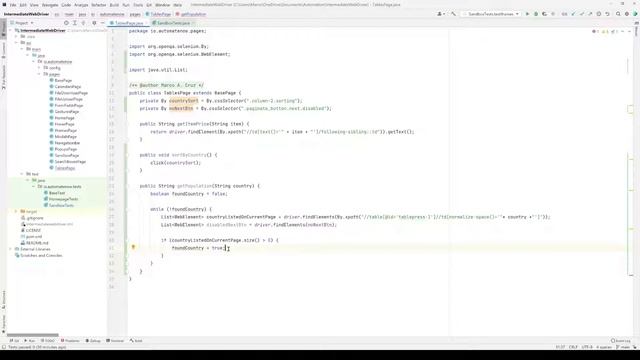Open the Build menu
The image size is (640, 360).
point(114,5)
